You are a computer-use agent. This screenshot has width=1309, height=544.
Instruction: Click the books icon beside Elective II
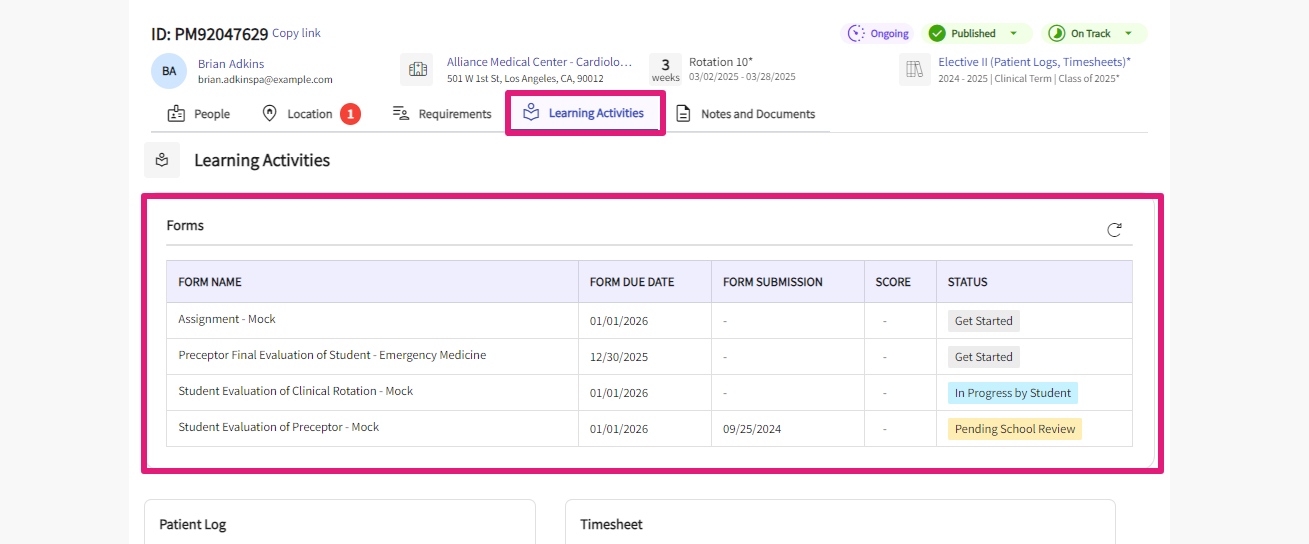[x=914, y=70]
